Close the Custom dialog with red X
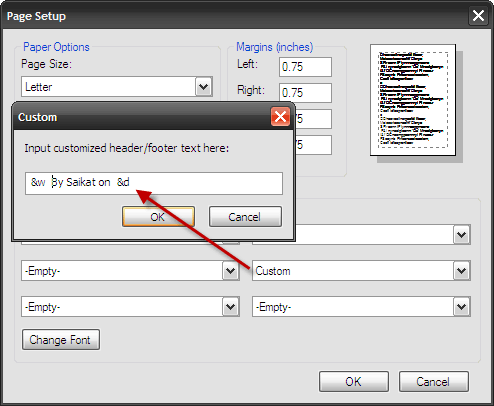Image resolution: width=494 pixels, height=406 pixels. [x=280, y=117]
